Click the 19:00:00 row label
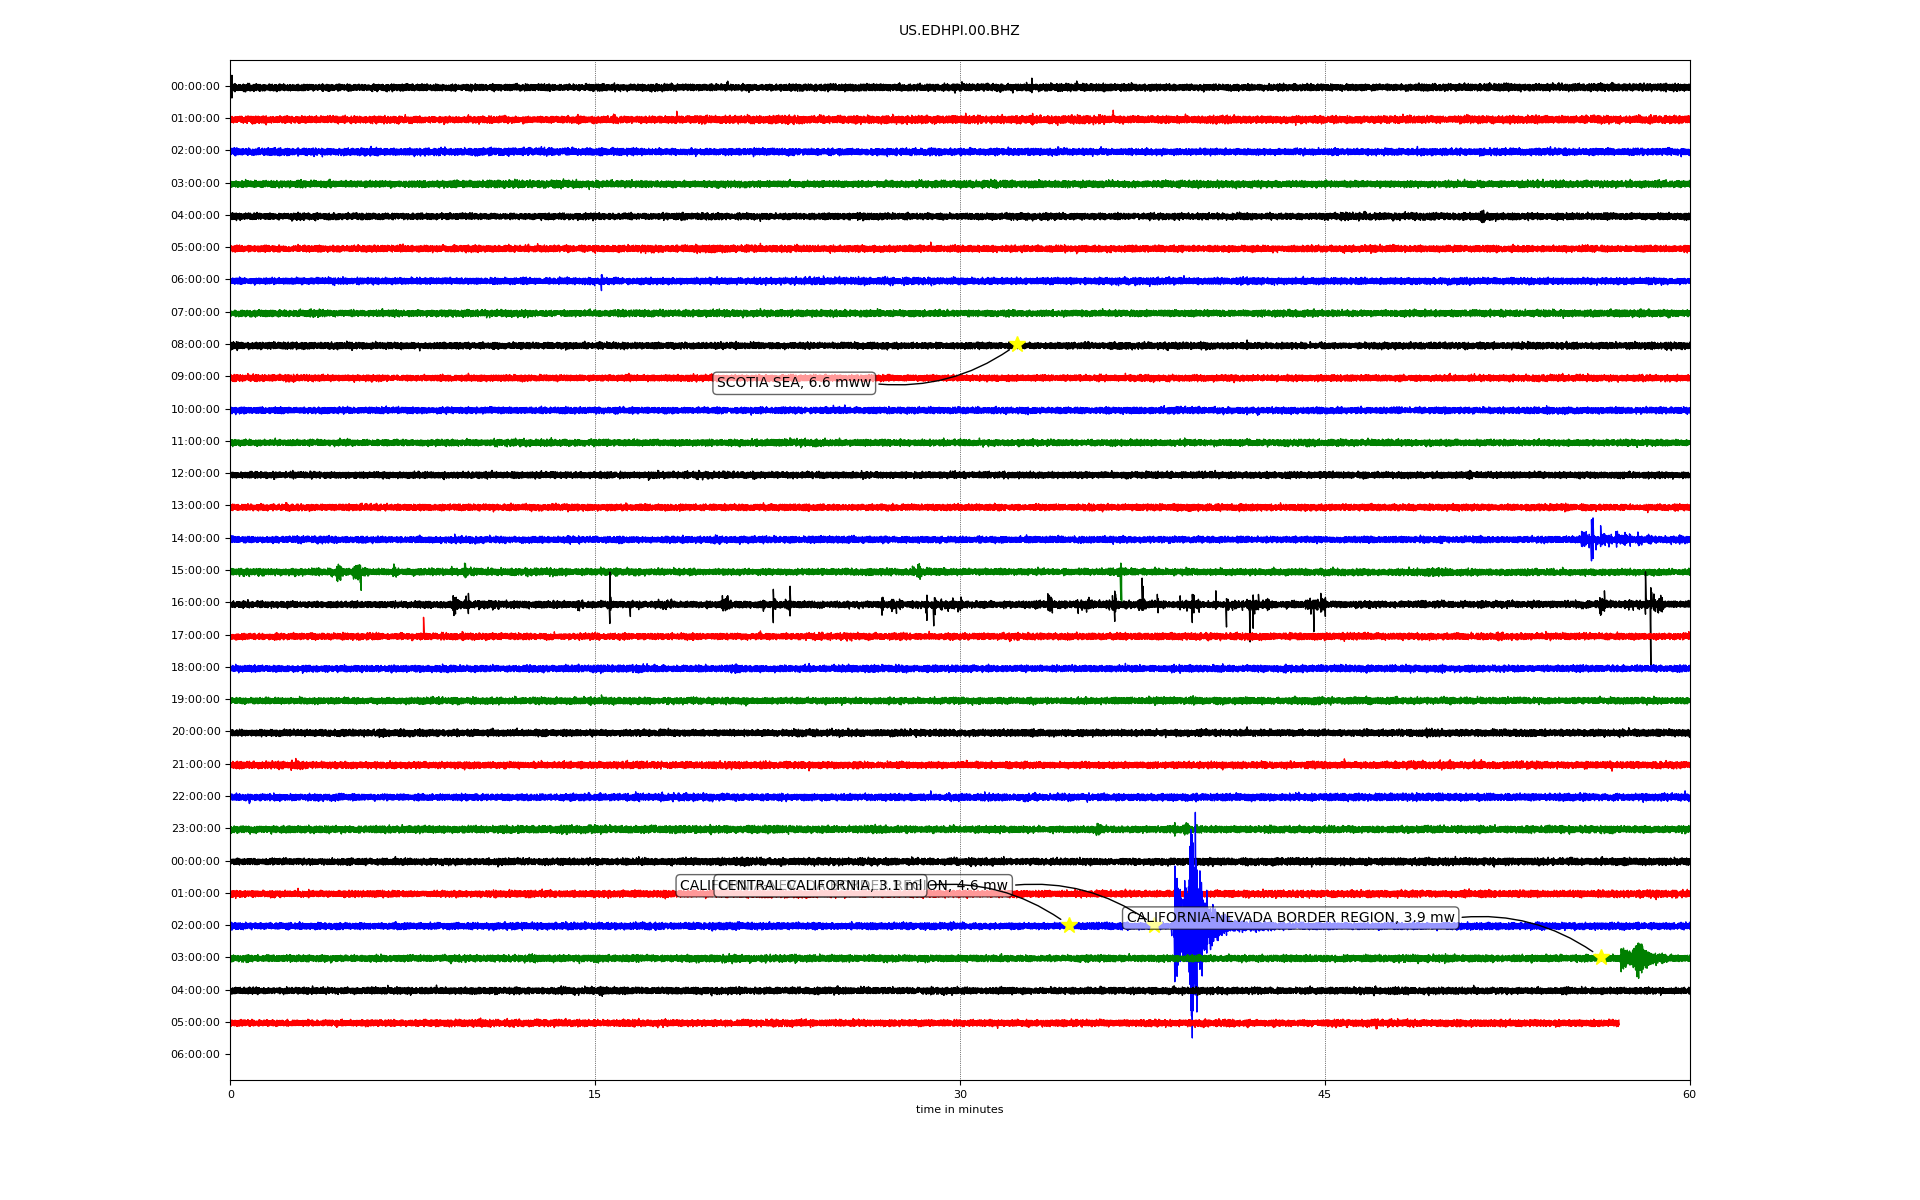This screenshot has height=1200, width=1920. coord(195,700)
